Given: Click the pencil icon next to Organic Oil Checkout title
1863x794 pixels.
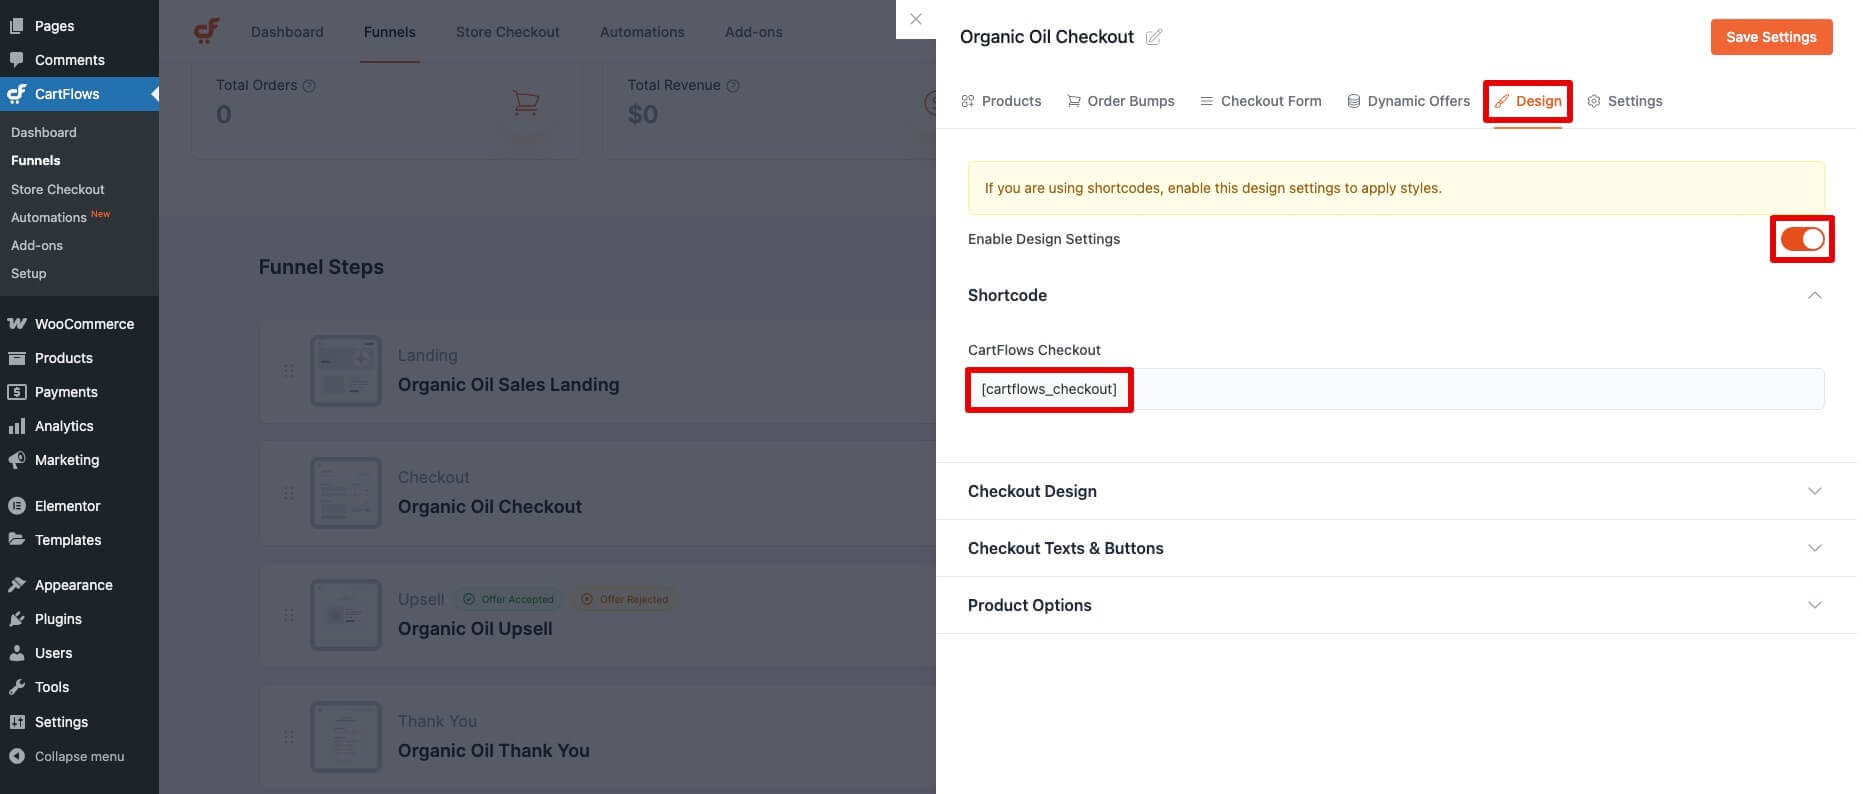Looking at the screenshot, I should pyautogui.click(x=1153, y=37).
